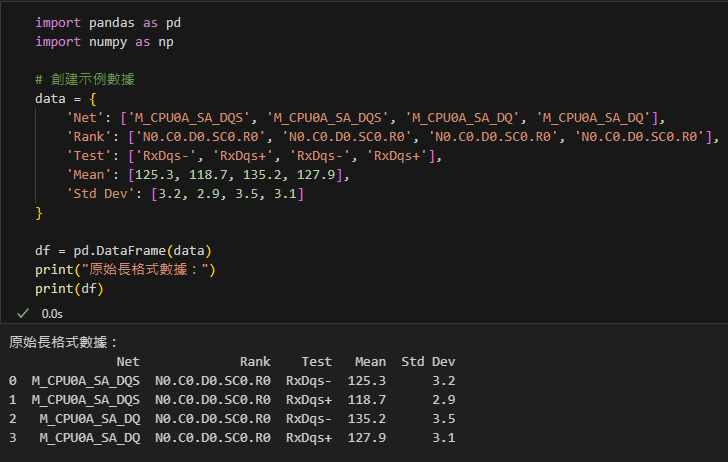
Task: Click M_CPU0A_SA_DQ in output row 3
Action: coord(90,438)
